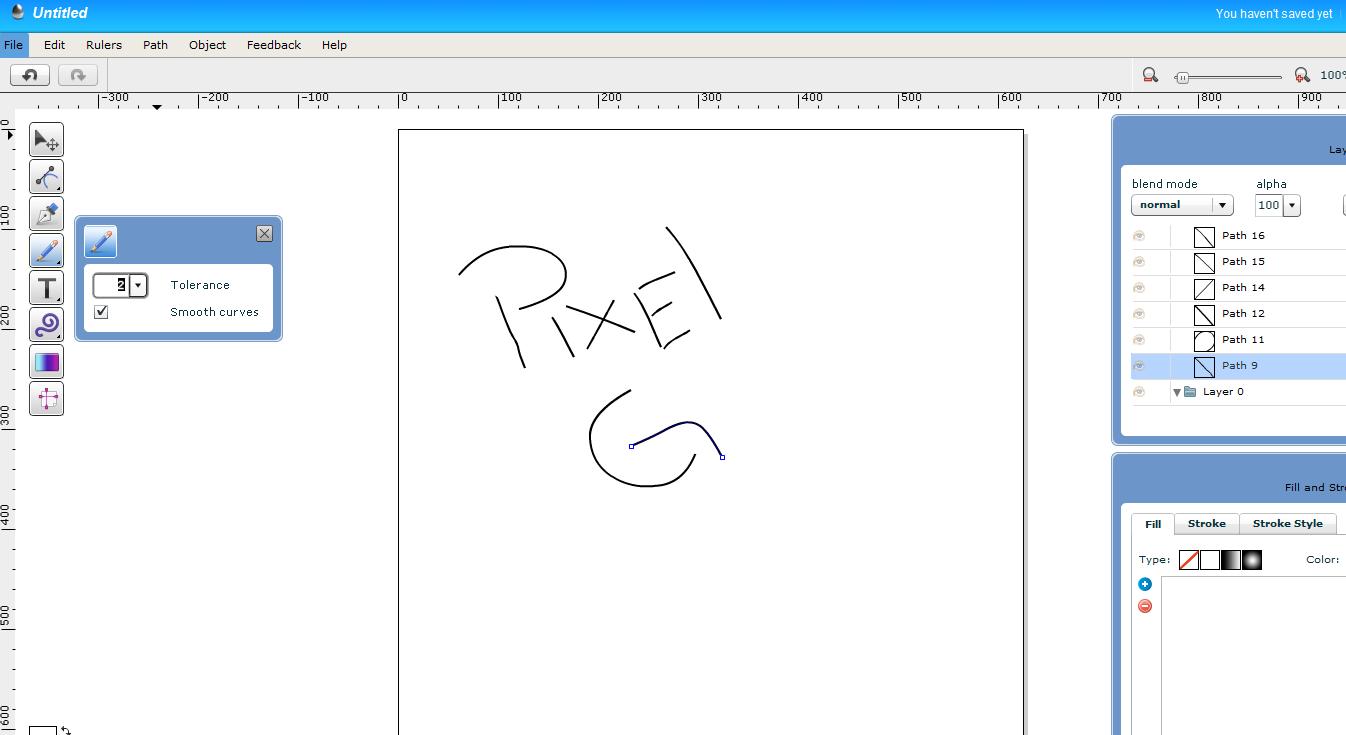Hide Path 16 with its eye toggle
This screenshot has width=1346, height=735.
tap(1139, 236)
